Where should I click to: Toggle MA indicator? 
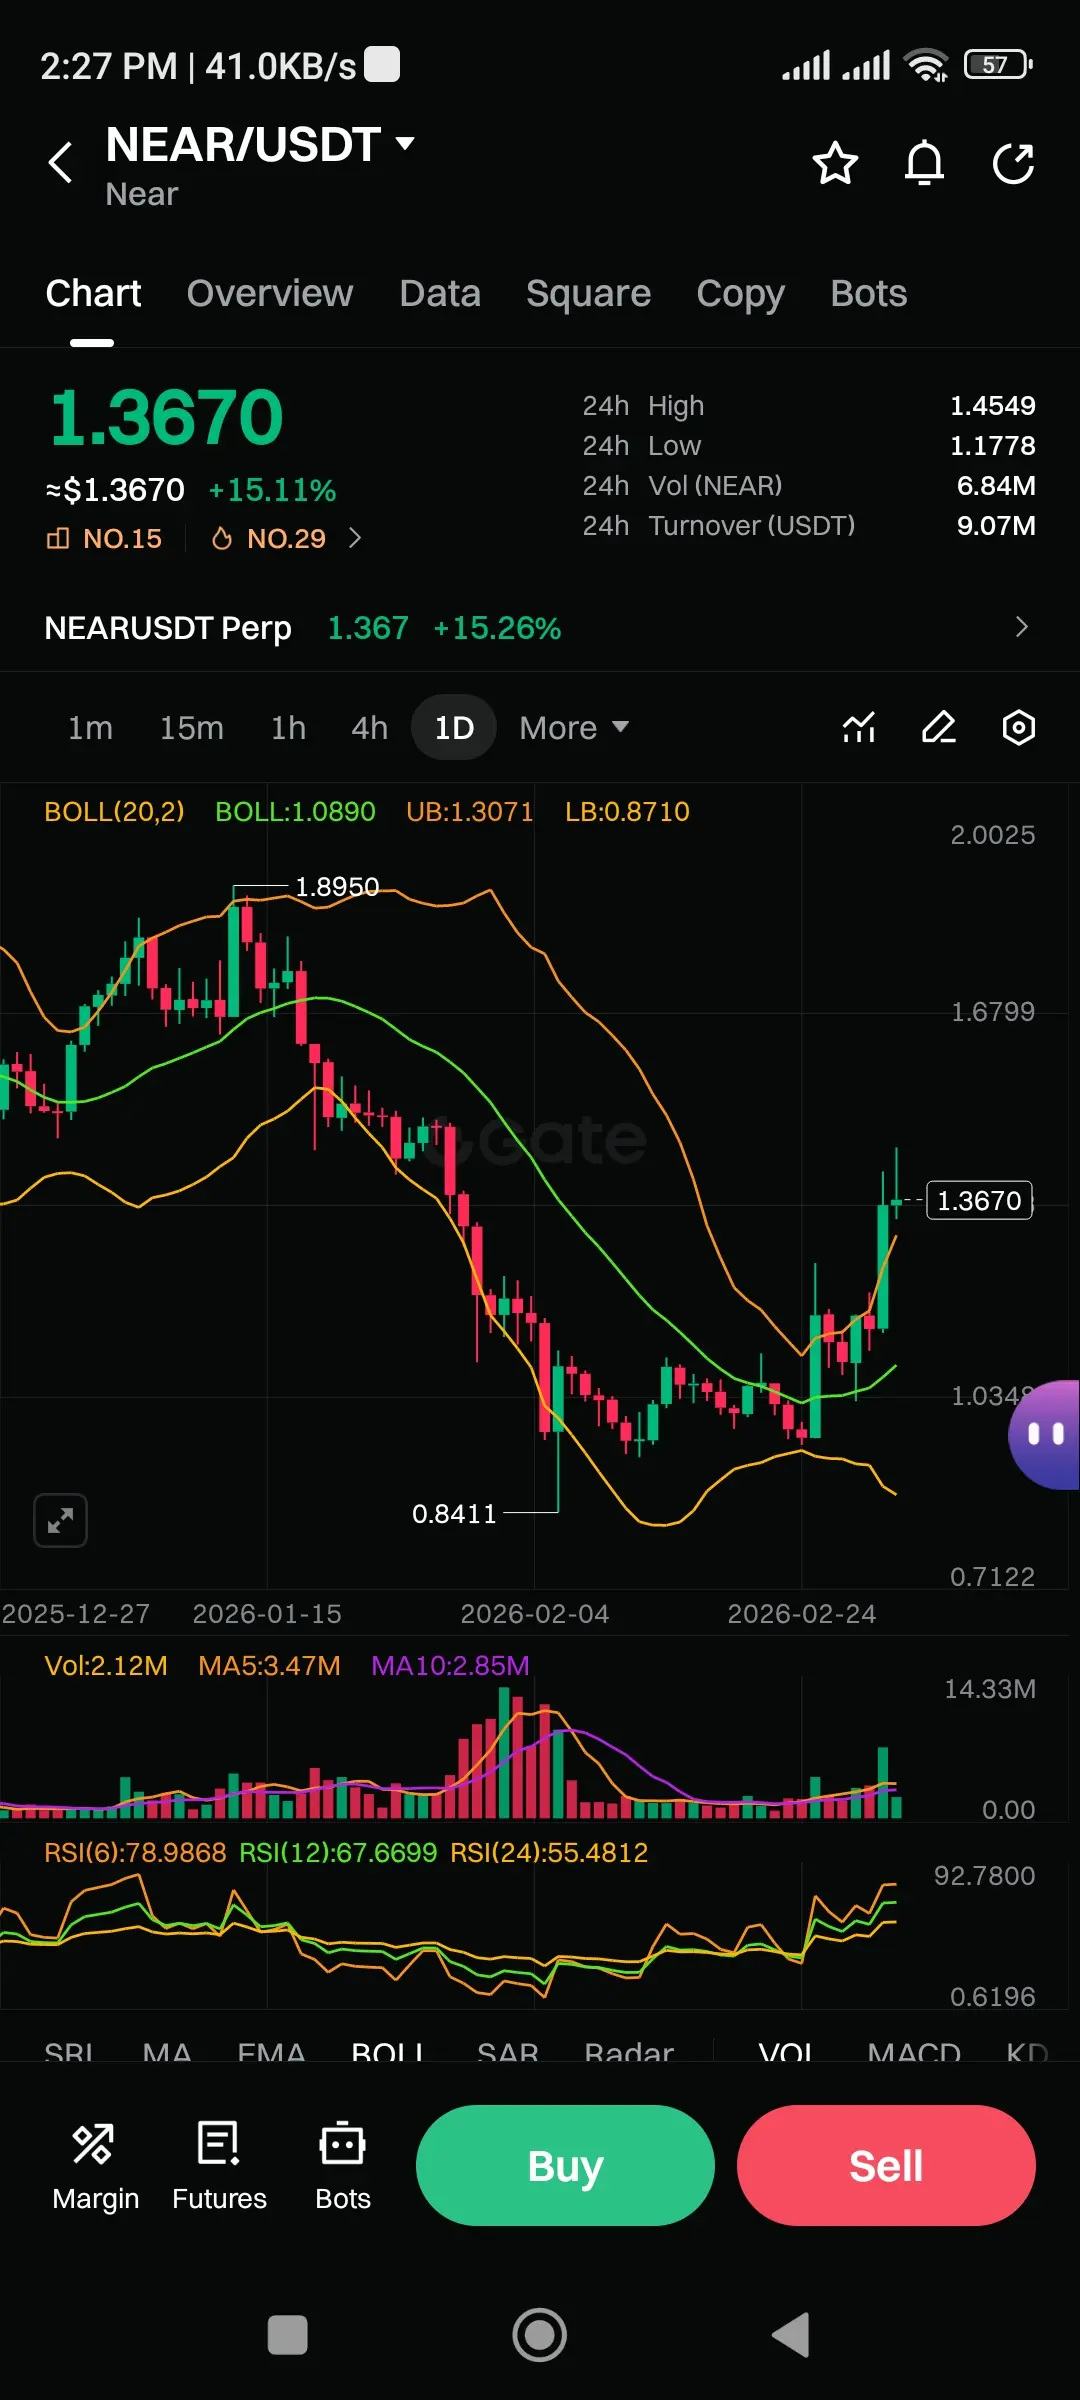point(167,2051)
